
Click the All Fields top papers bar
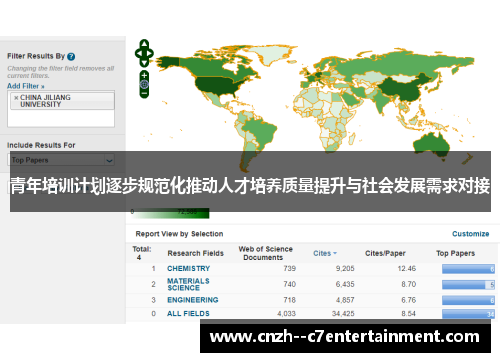(468, 314)
